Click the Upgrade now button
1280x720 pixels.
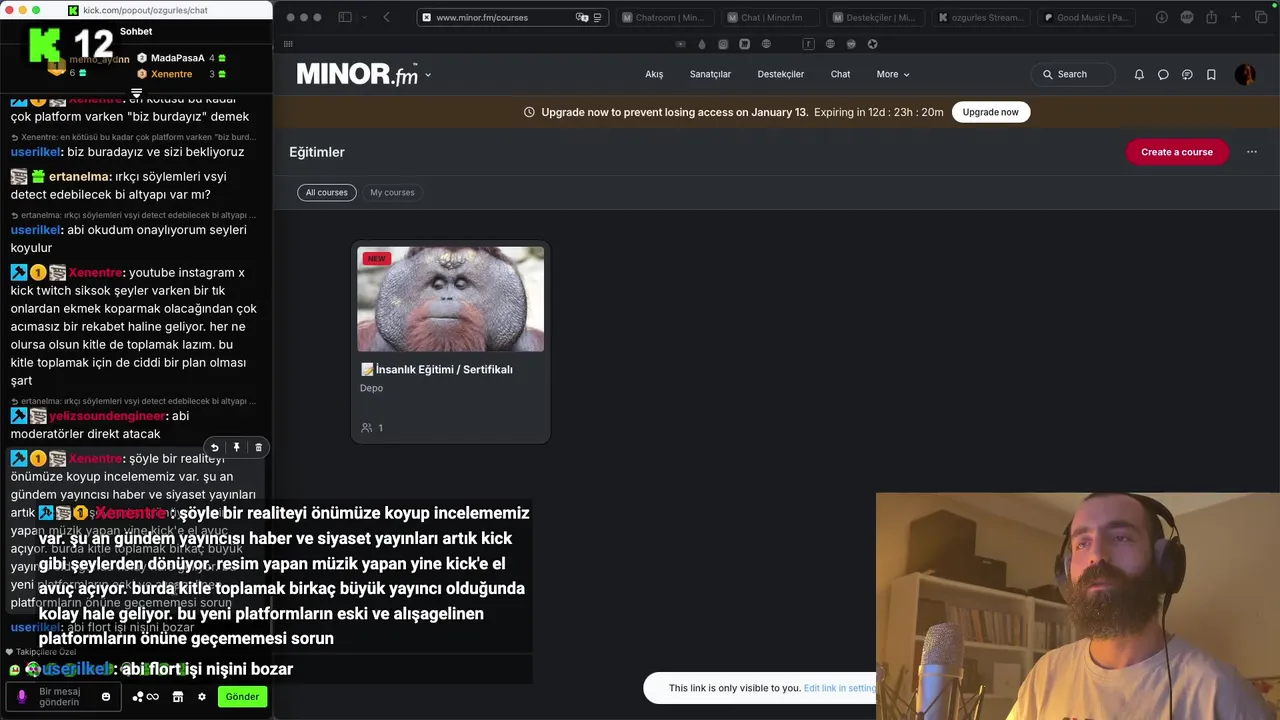coord(990,112)
